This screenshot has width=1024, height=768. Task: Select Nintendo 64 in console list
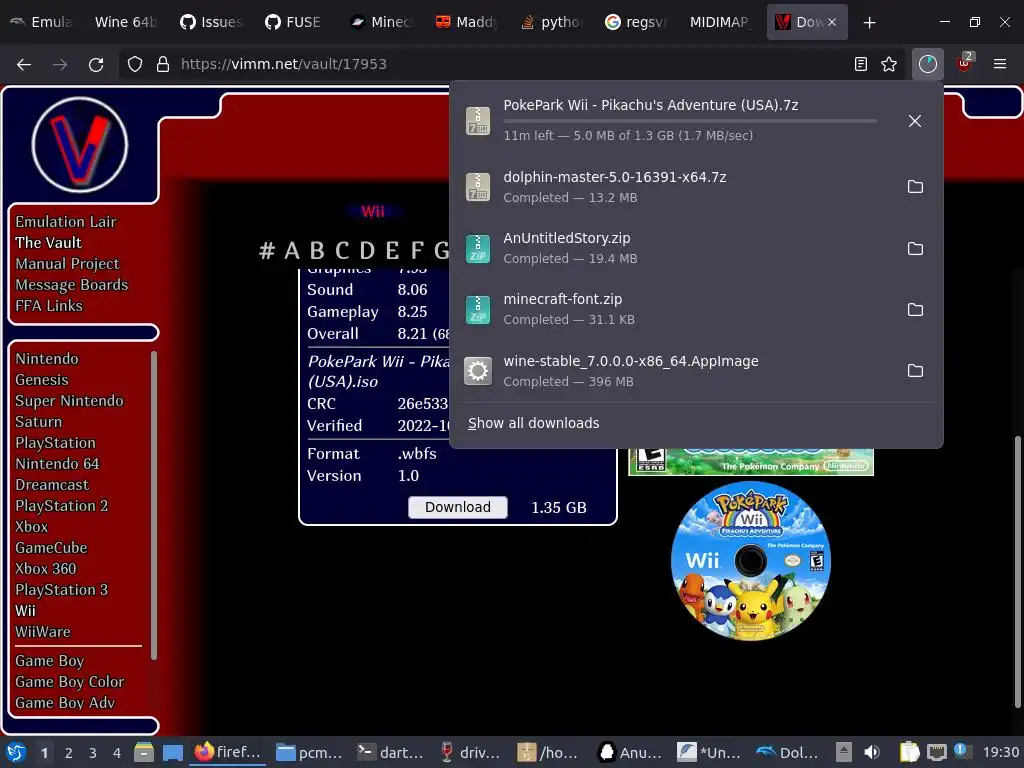pyautogui.click(x=57, y=464)
